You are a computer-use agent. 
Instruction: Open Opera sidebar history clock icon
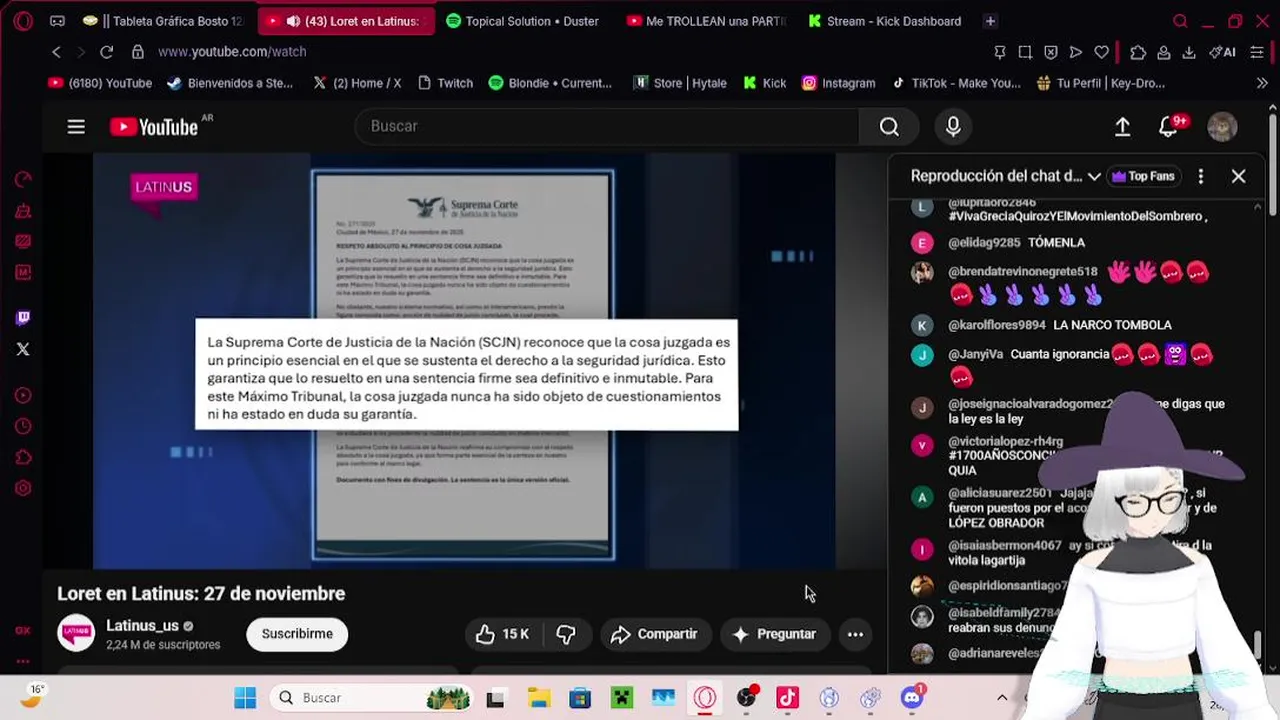23,426
